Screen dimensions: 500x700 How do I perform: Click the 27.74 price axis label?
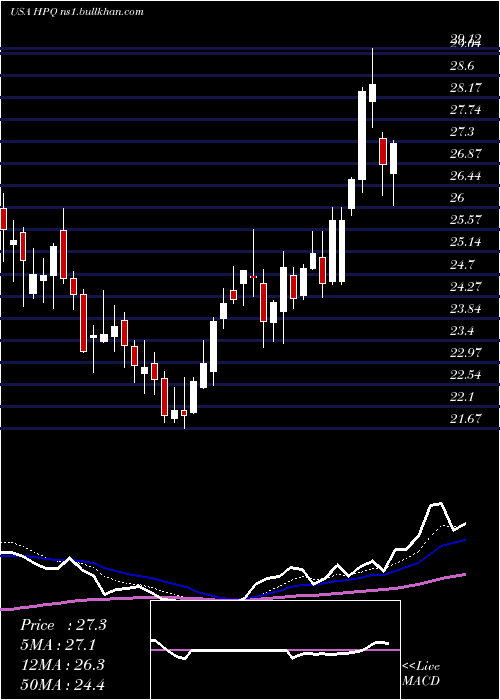466,110
